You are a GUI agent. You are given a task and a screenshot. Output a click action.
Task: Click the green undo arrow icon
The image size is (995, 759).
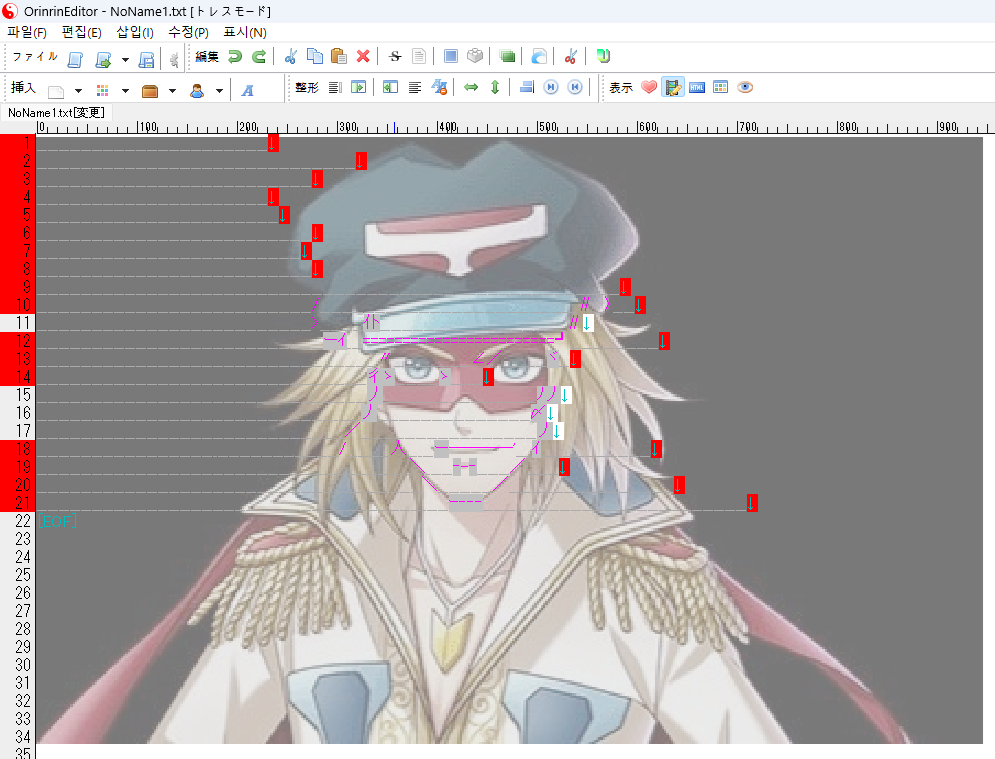235,57
